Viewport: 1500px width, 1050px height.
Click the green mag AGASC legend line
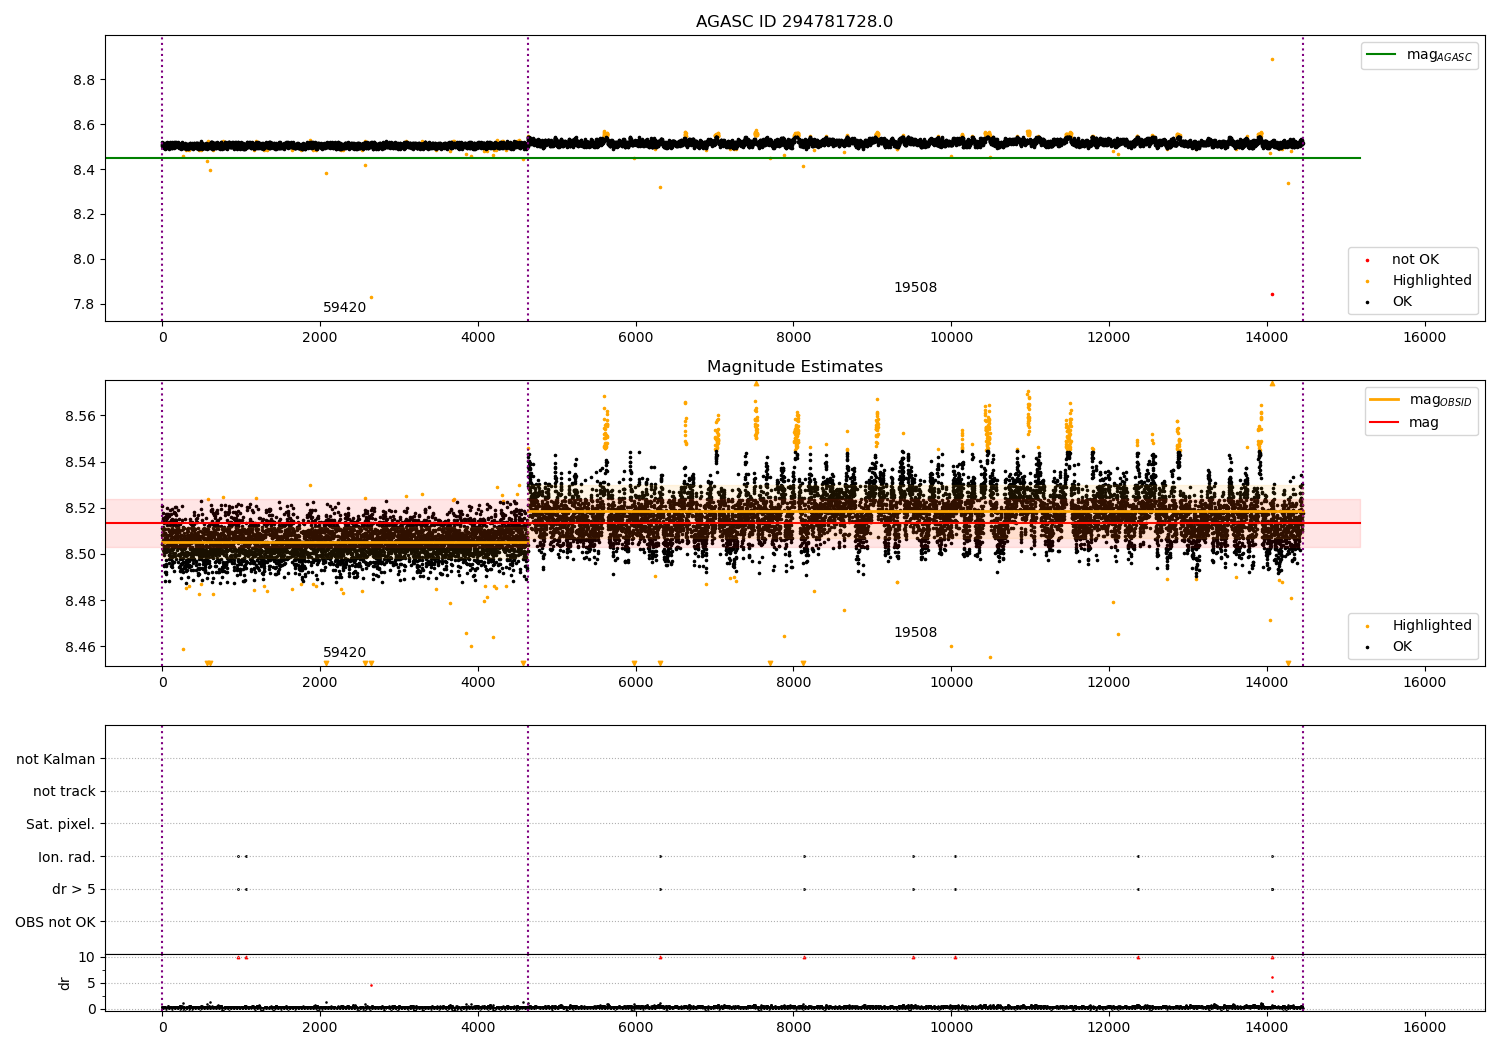[x=1382, y=55]
